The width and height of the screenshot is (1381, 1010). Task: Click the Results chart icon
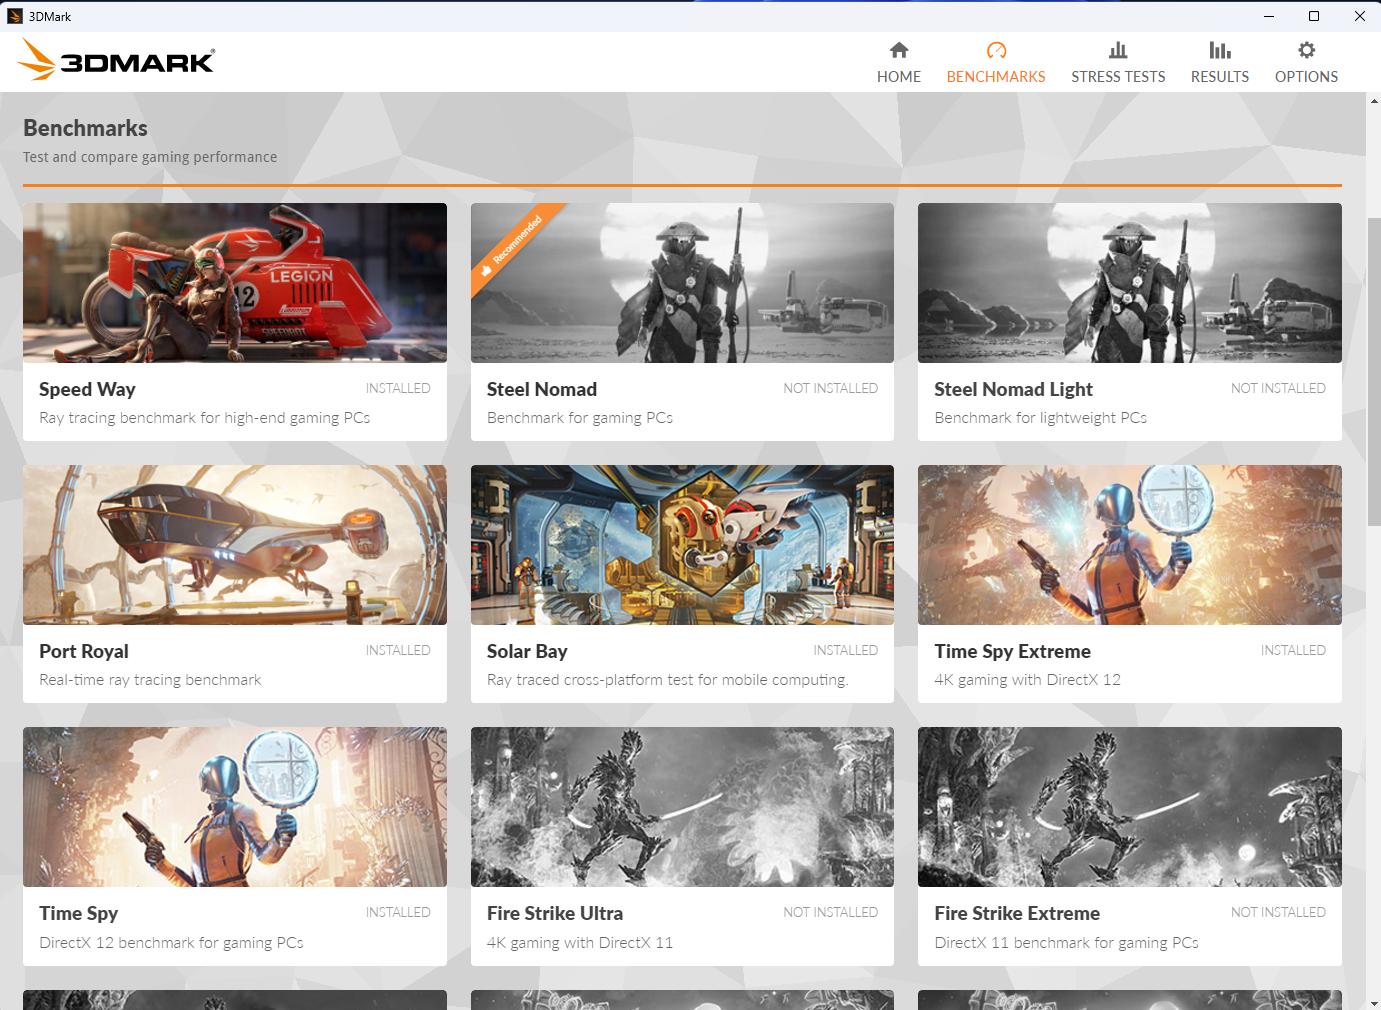coord(1219,50)
